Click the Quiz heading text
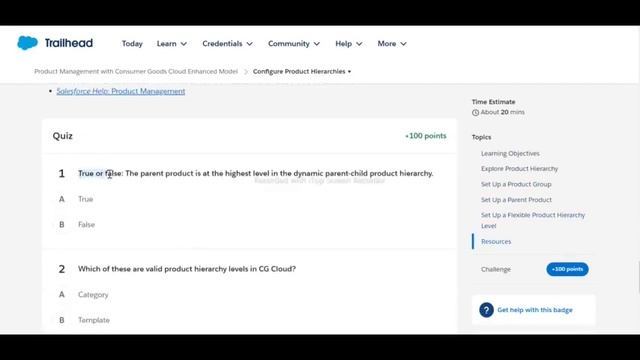Image resolution: width=640 pixels, height=360 pixels. [x=62, y=136]
